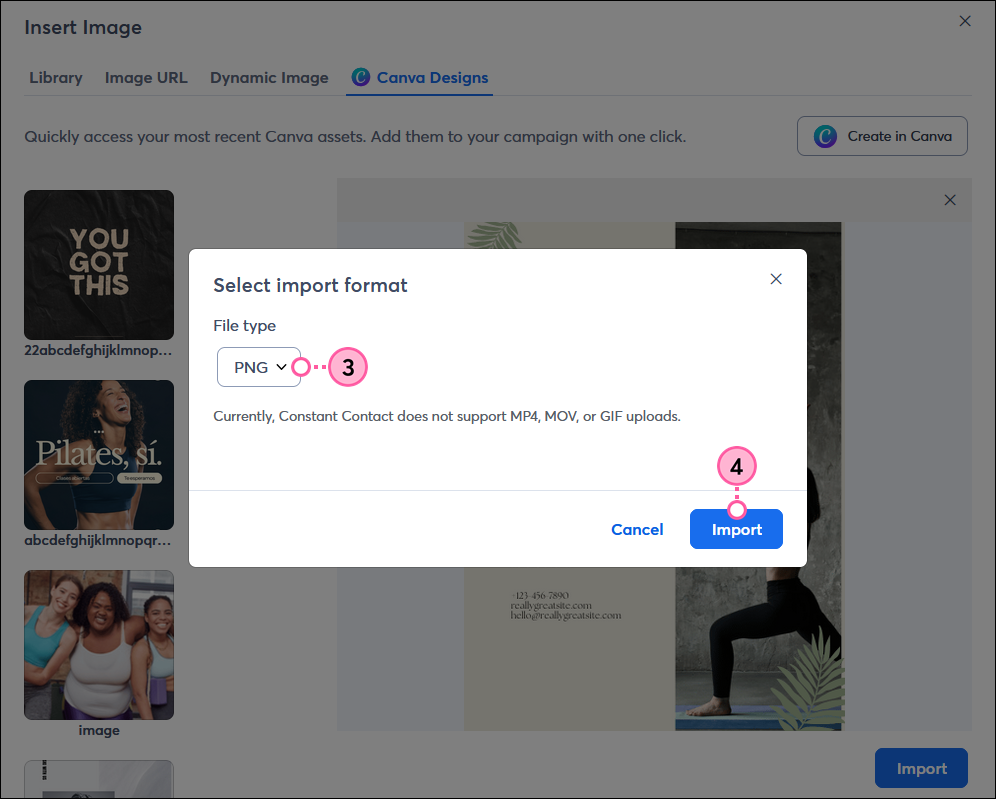
Task: Open the PNG file type dropdown
Action: pos(259,367)
